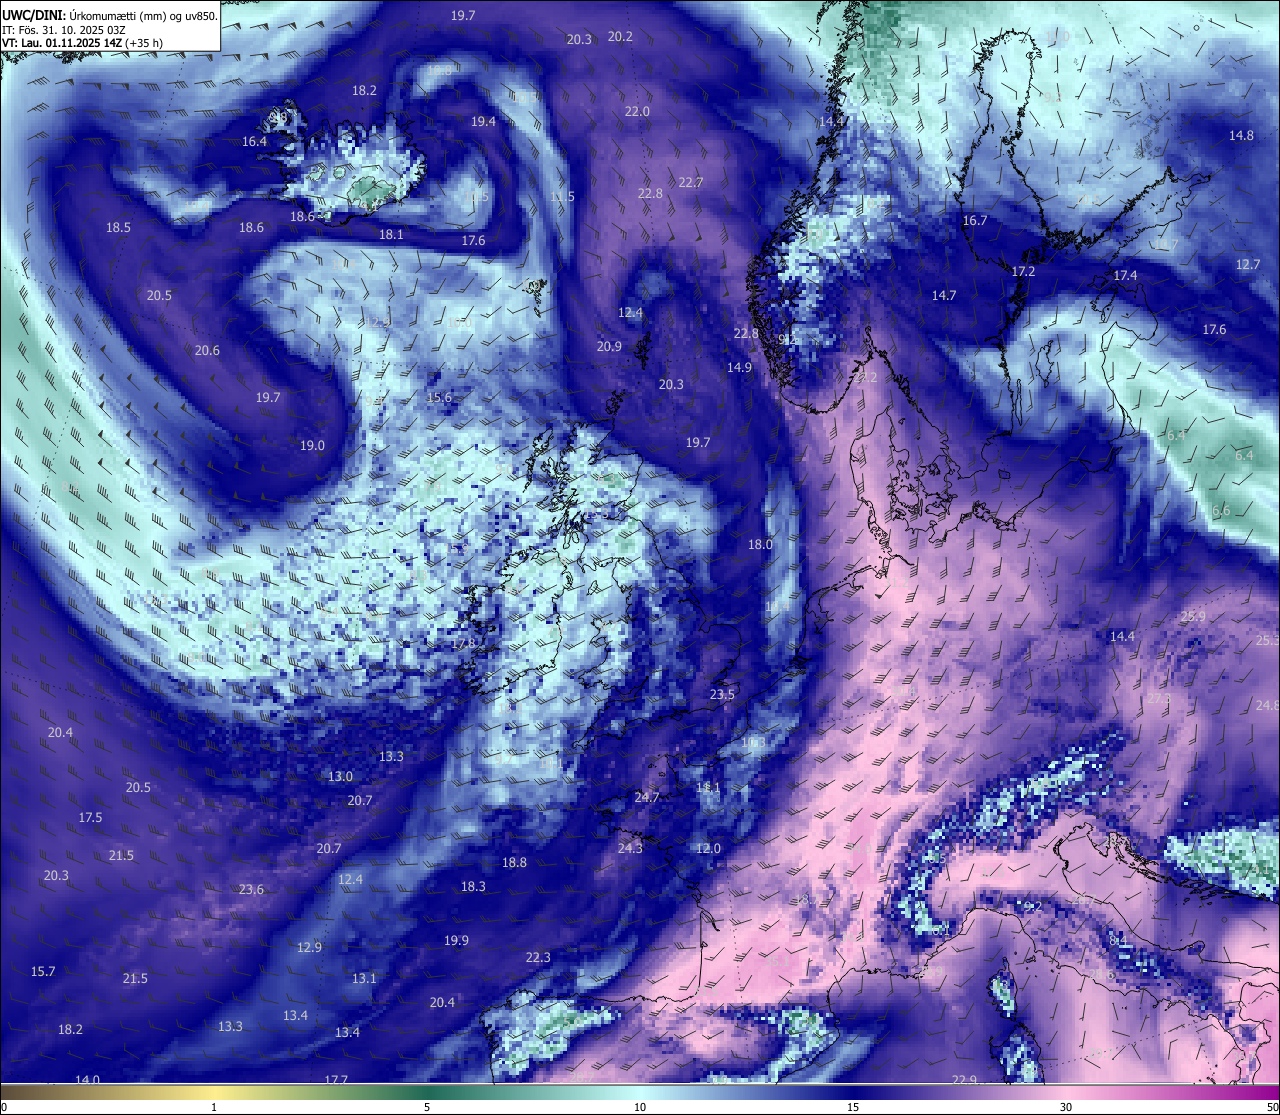
Task: Click the map value 22.7
Action: [x=691, y=182]
